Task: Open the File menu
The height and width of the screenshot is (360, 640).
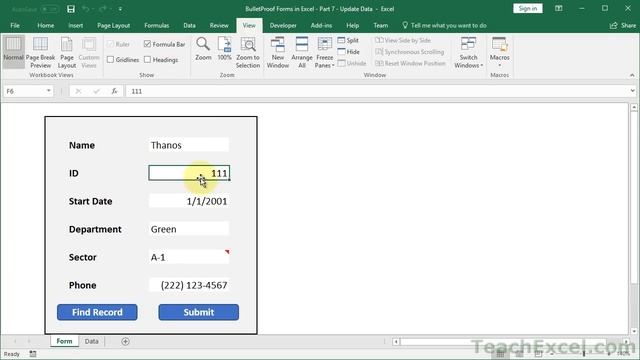Action: [15, 25]
